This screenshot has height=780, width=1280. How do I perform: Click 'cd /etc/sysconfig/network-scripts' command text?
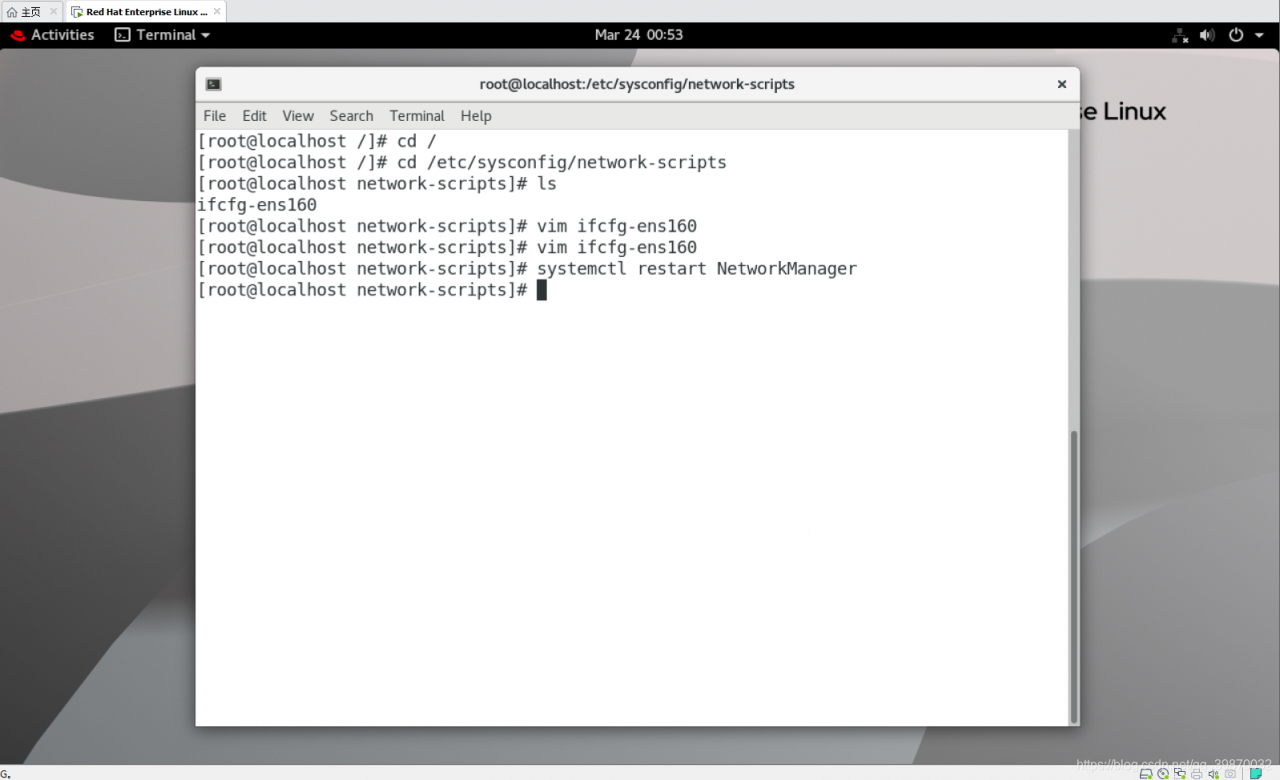tap(562, 163)
